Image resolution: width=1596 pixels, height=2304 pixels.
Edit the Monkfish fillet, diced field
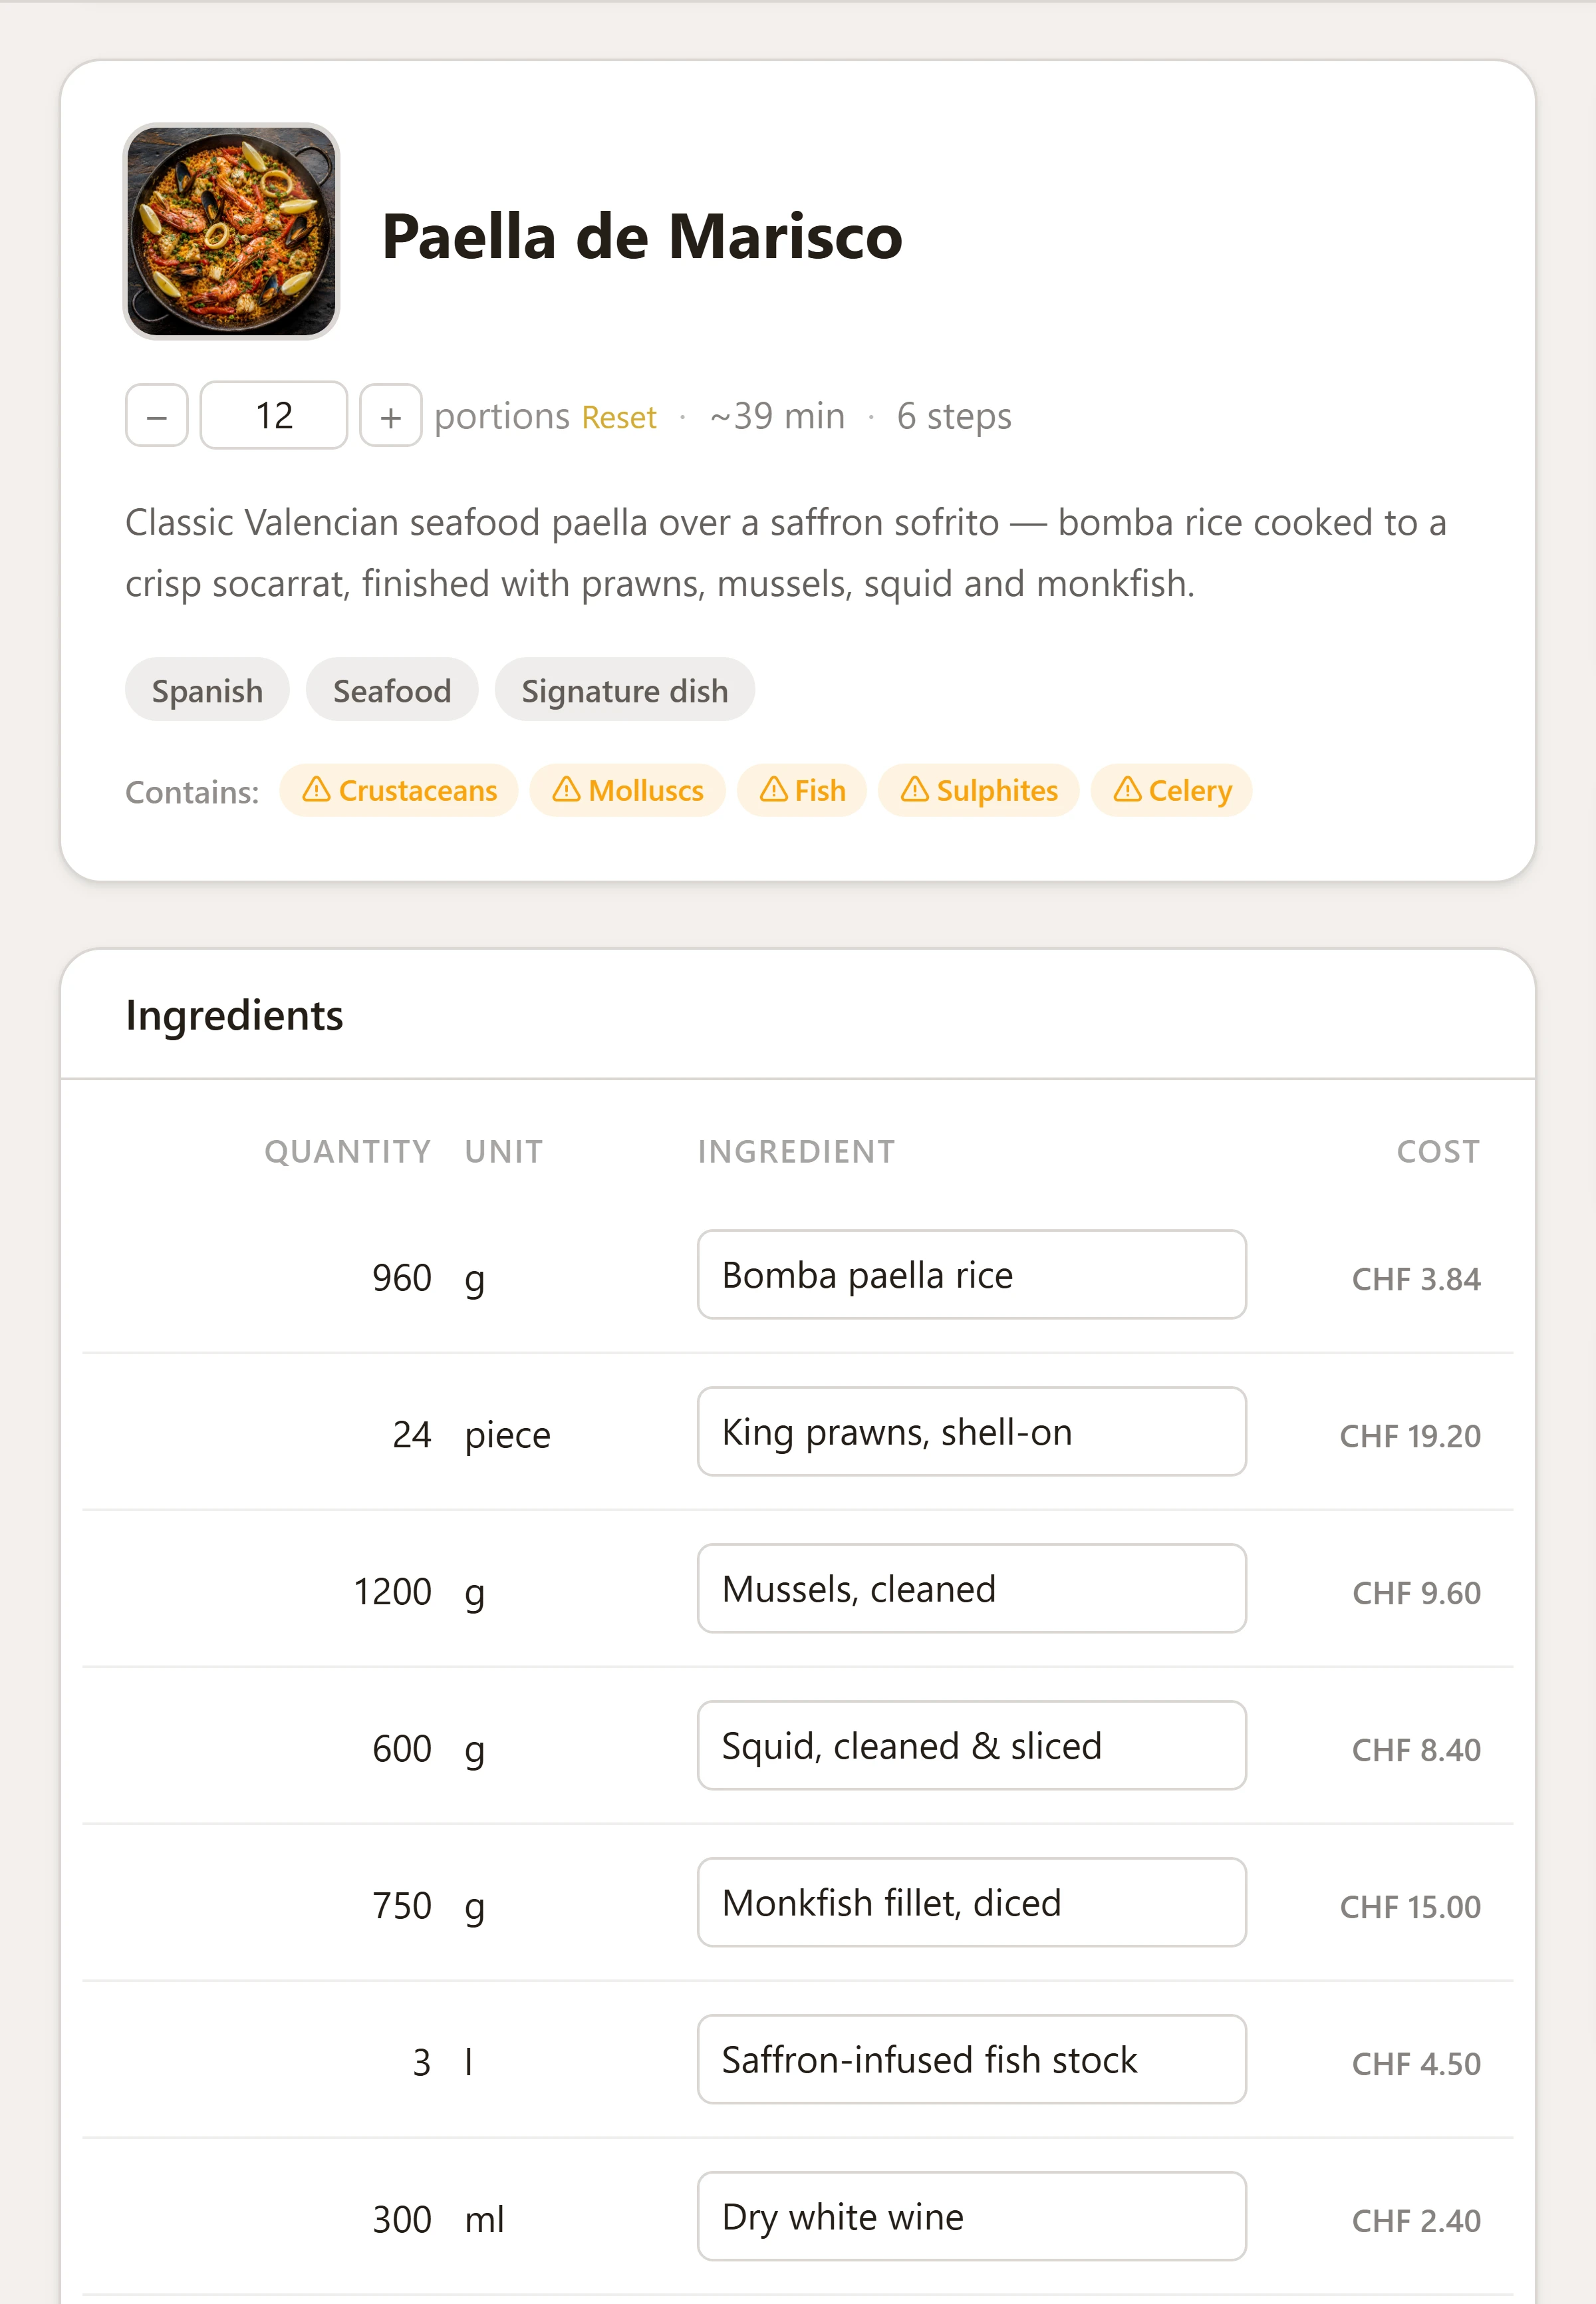(x=972, y=1903)
